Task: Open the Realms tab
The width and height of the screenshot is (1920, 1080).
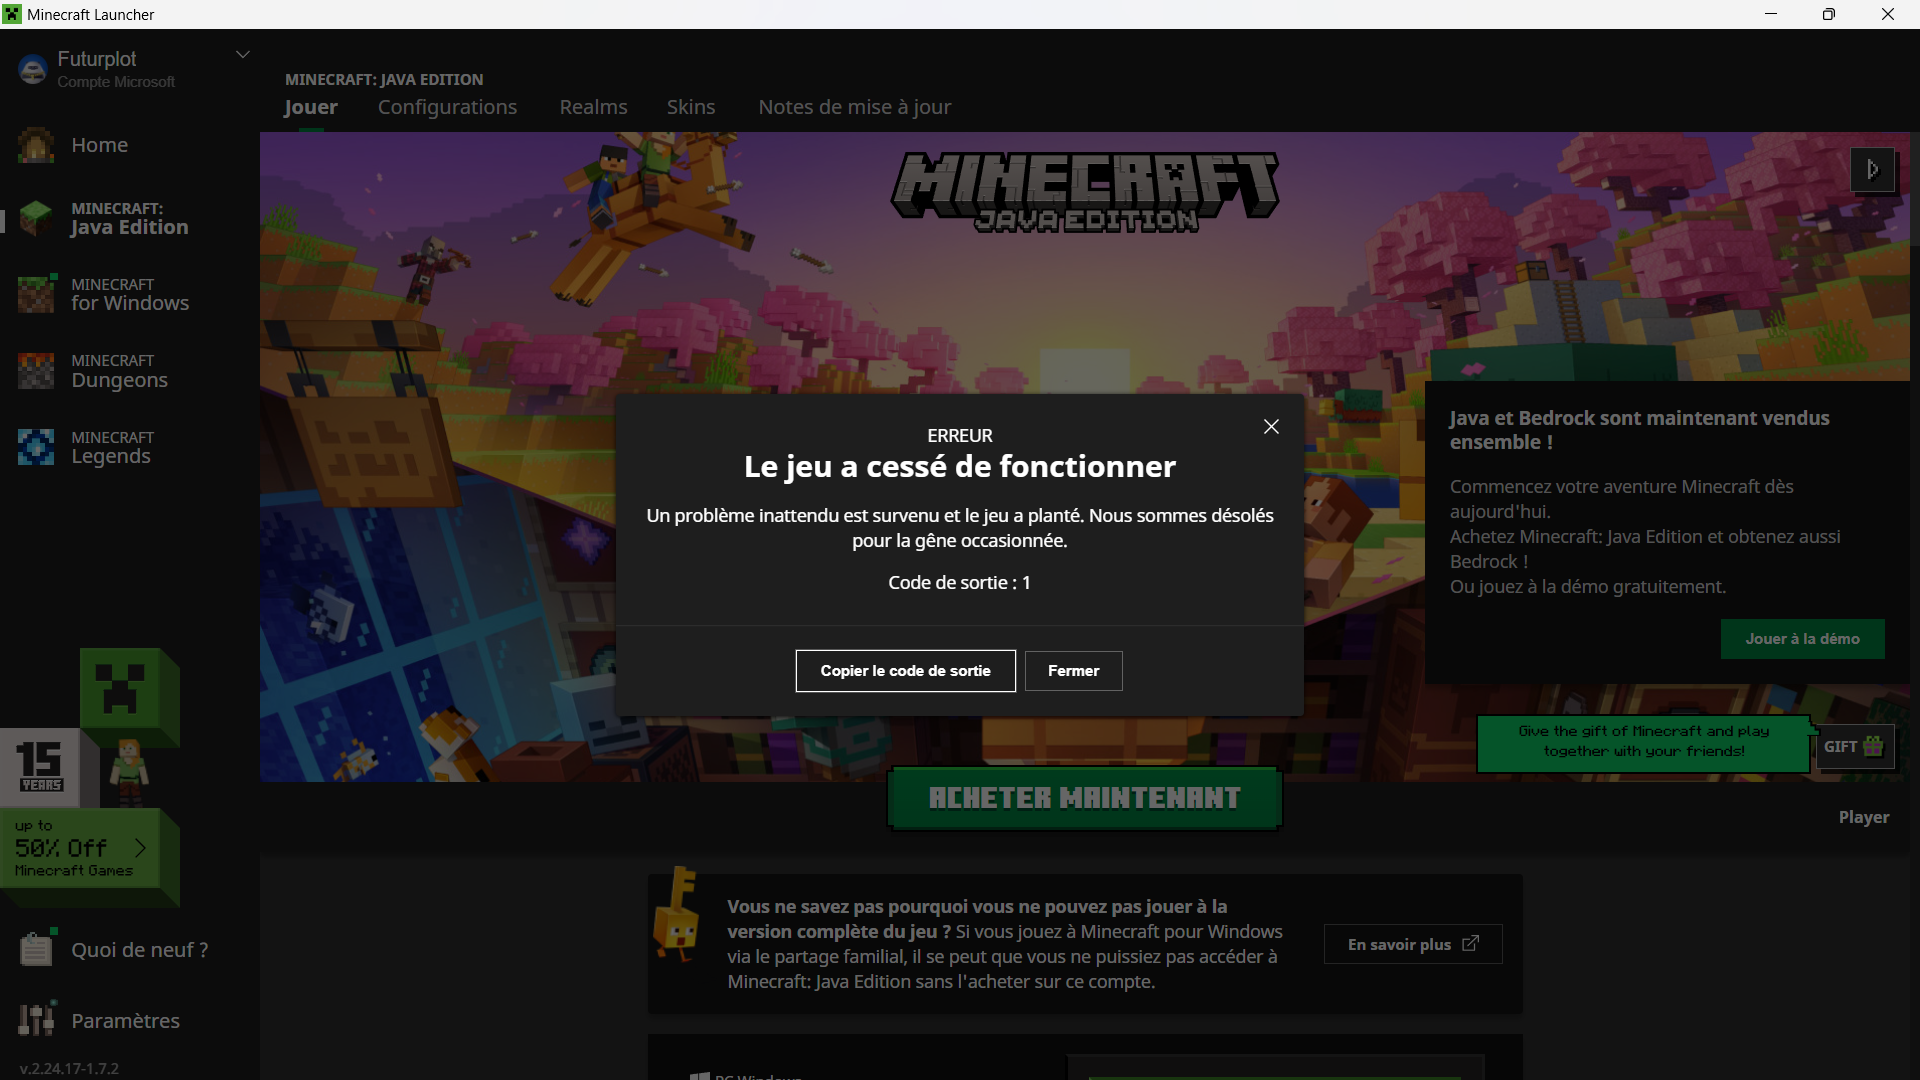Action: point(593,107)
